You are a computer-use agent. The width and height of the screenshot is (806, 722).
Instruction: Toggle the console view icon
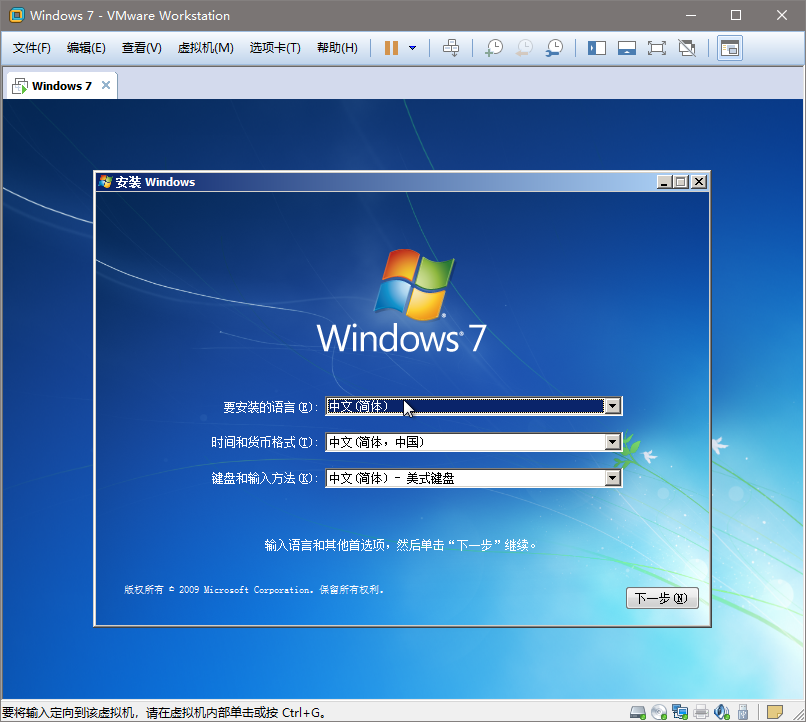tap(729, 48)
